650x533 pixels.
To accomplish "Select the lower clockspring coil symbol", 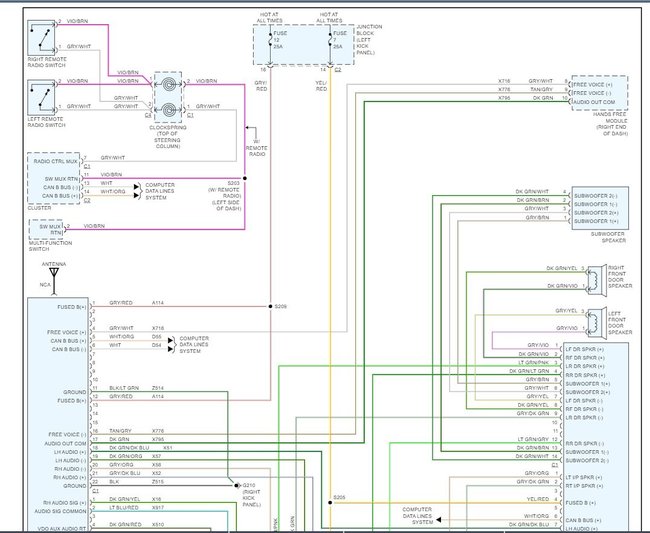I will pos(168,110).
